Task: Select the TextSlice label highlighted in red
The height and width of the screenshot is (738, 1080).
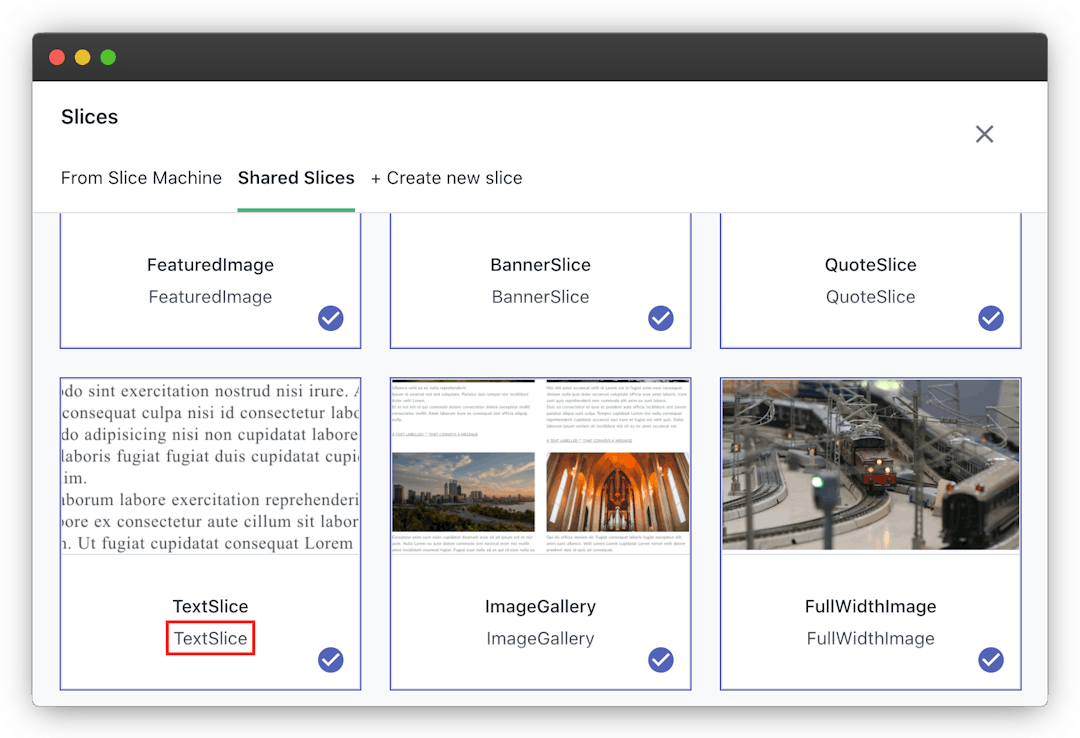Action: [210, 637]
